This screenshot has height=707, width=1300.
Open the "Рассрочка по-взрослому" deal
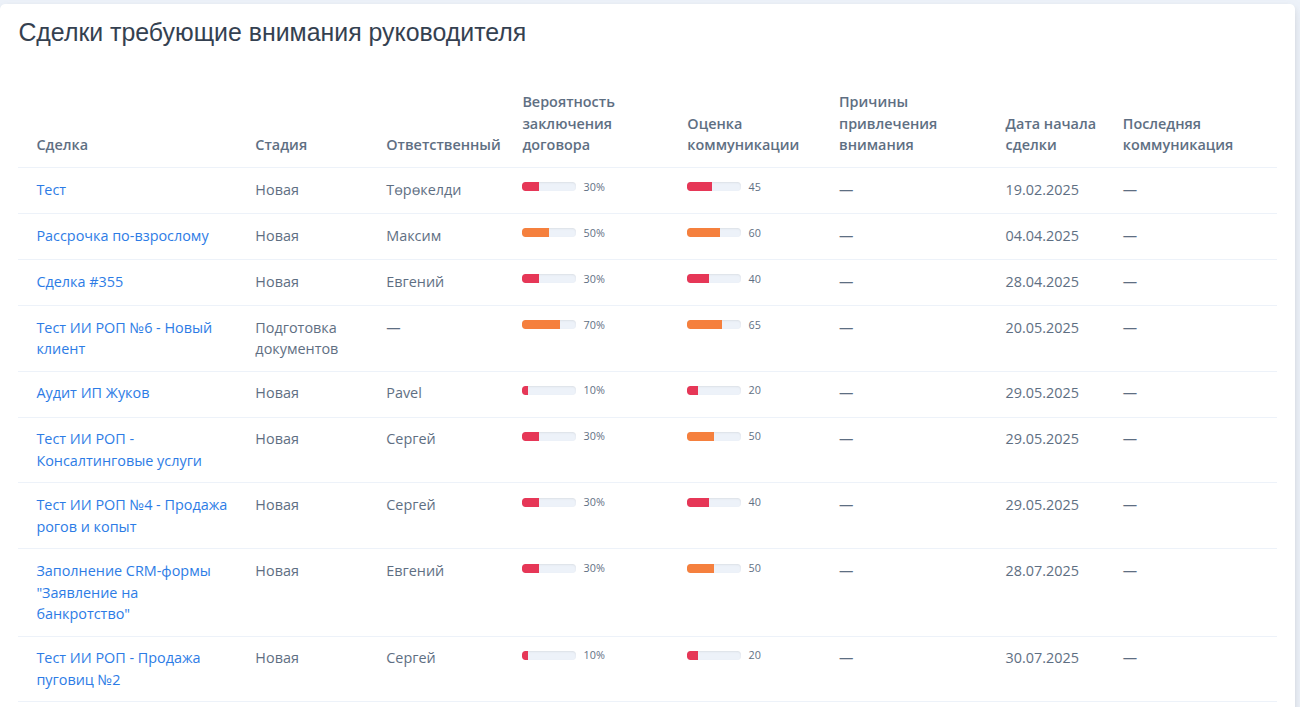[122, 236]
